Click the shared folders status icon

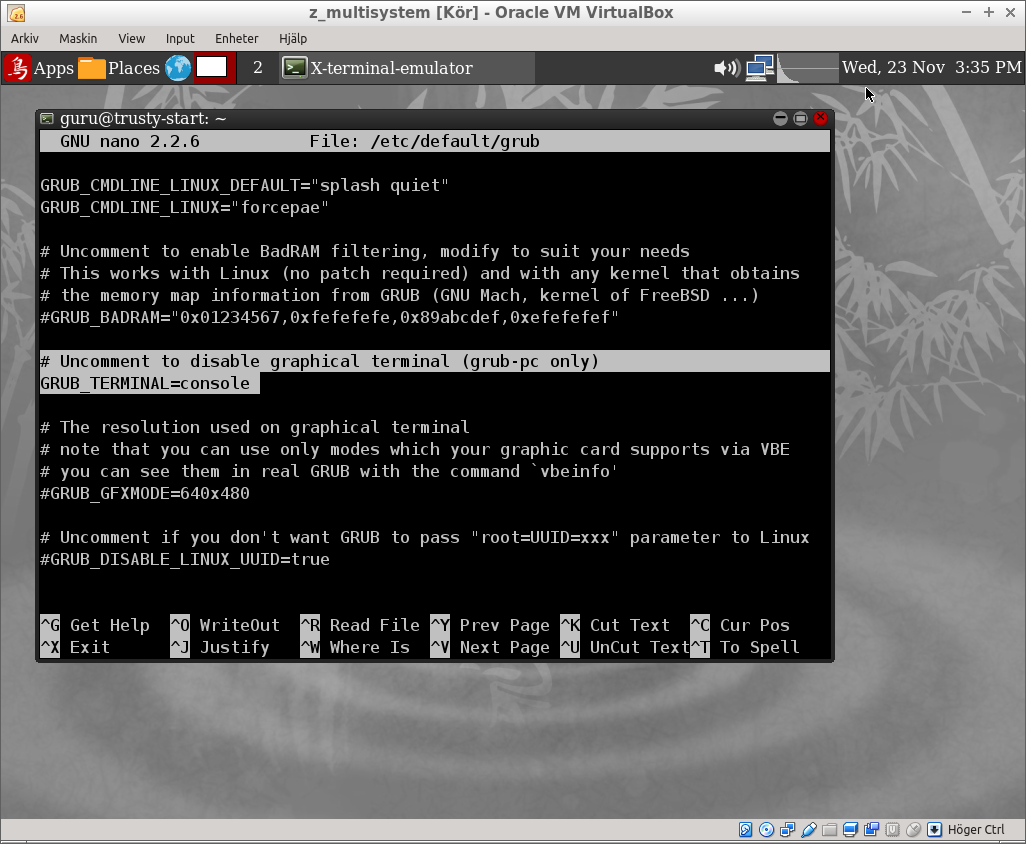pos(830,830)
